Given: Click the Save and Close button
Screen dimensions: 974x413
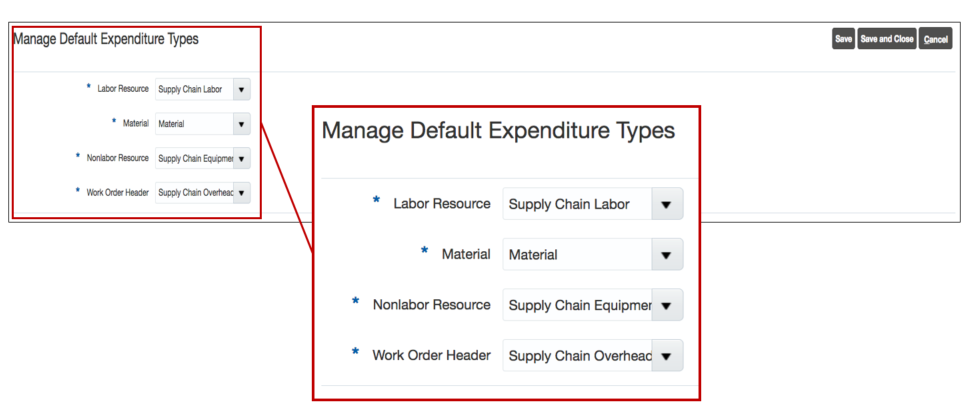Looking at the screenshot, I should coord(887,39).
